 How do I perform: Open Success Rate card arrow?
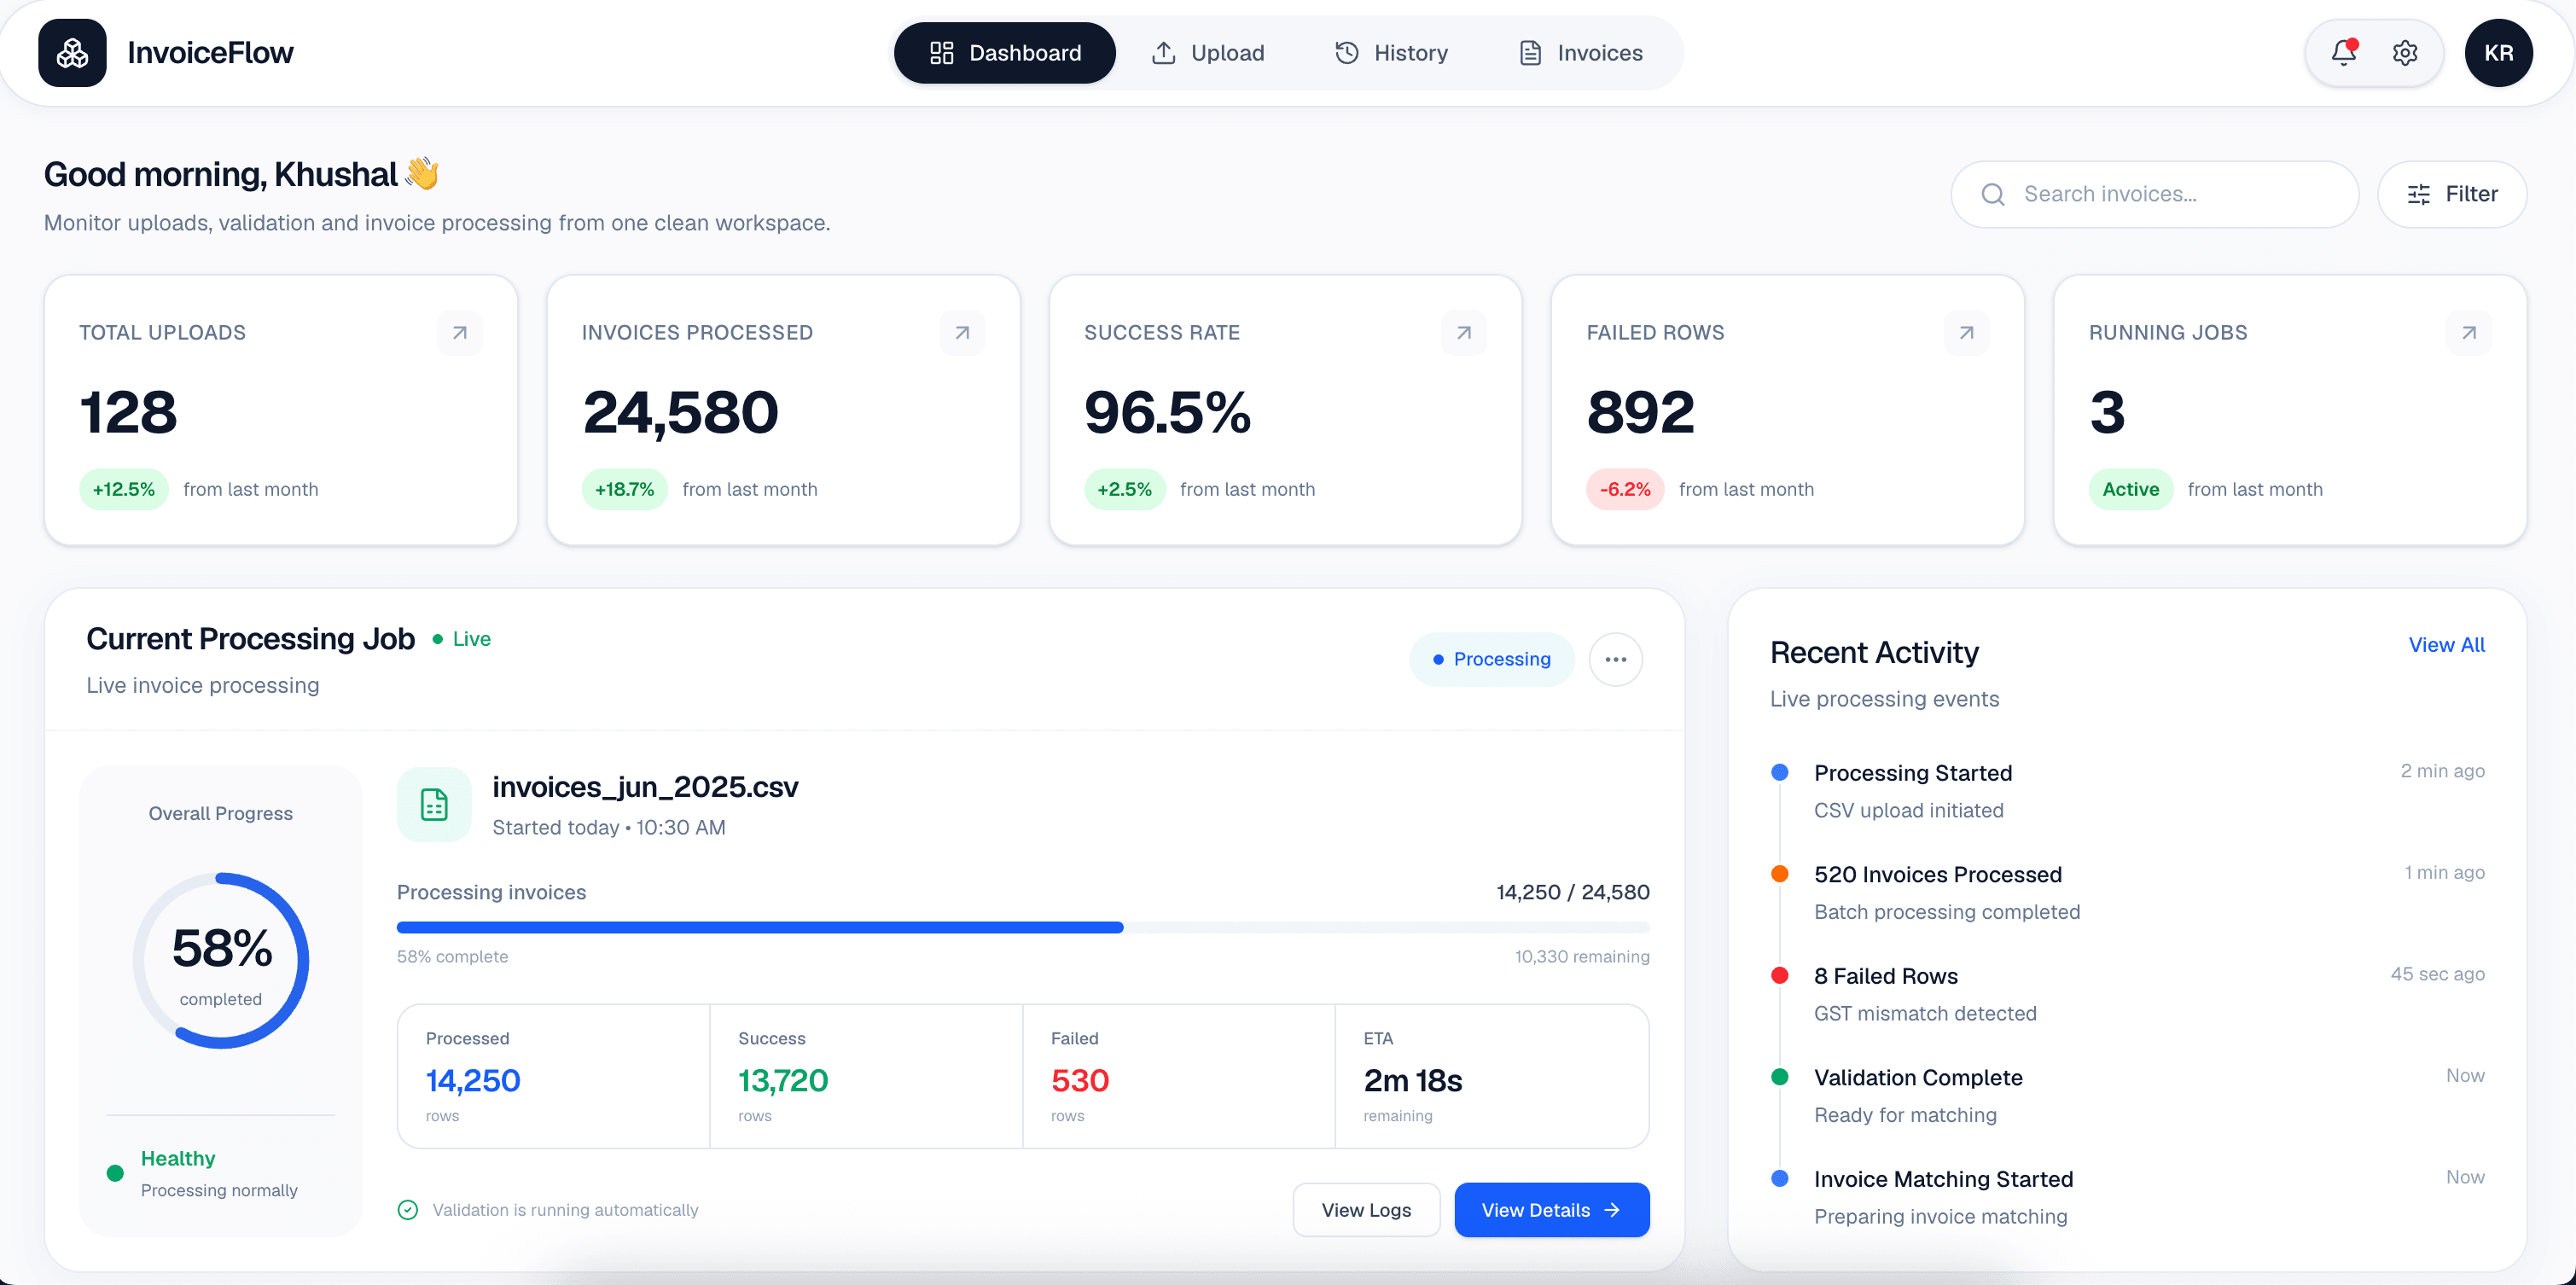tap(1464, 332)
